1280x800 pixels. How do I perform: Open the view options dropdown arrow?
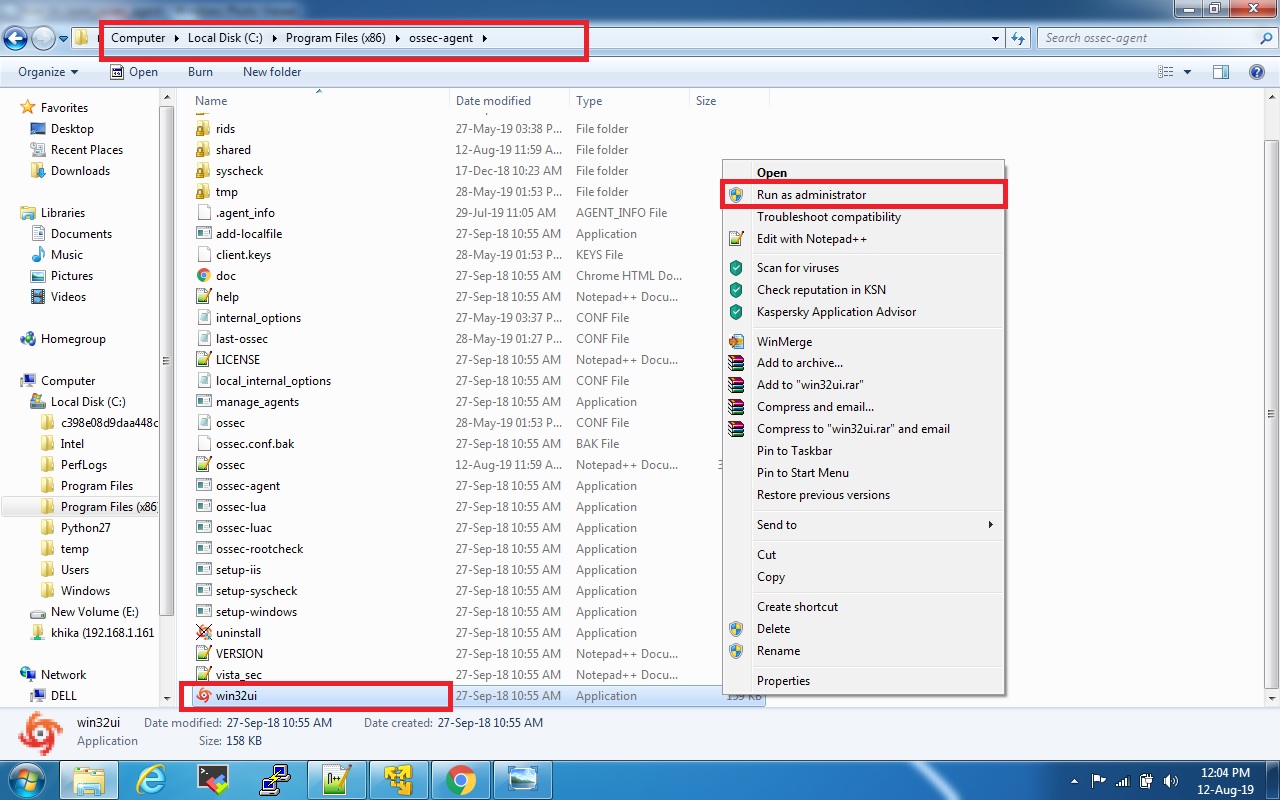[1188, 72]
